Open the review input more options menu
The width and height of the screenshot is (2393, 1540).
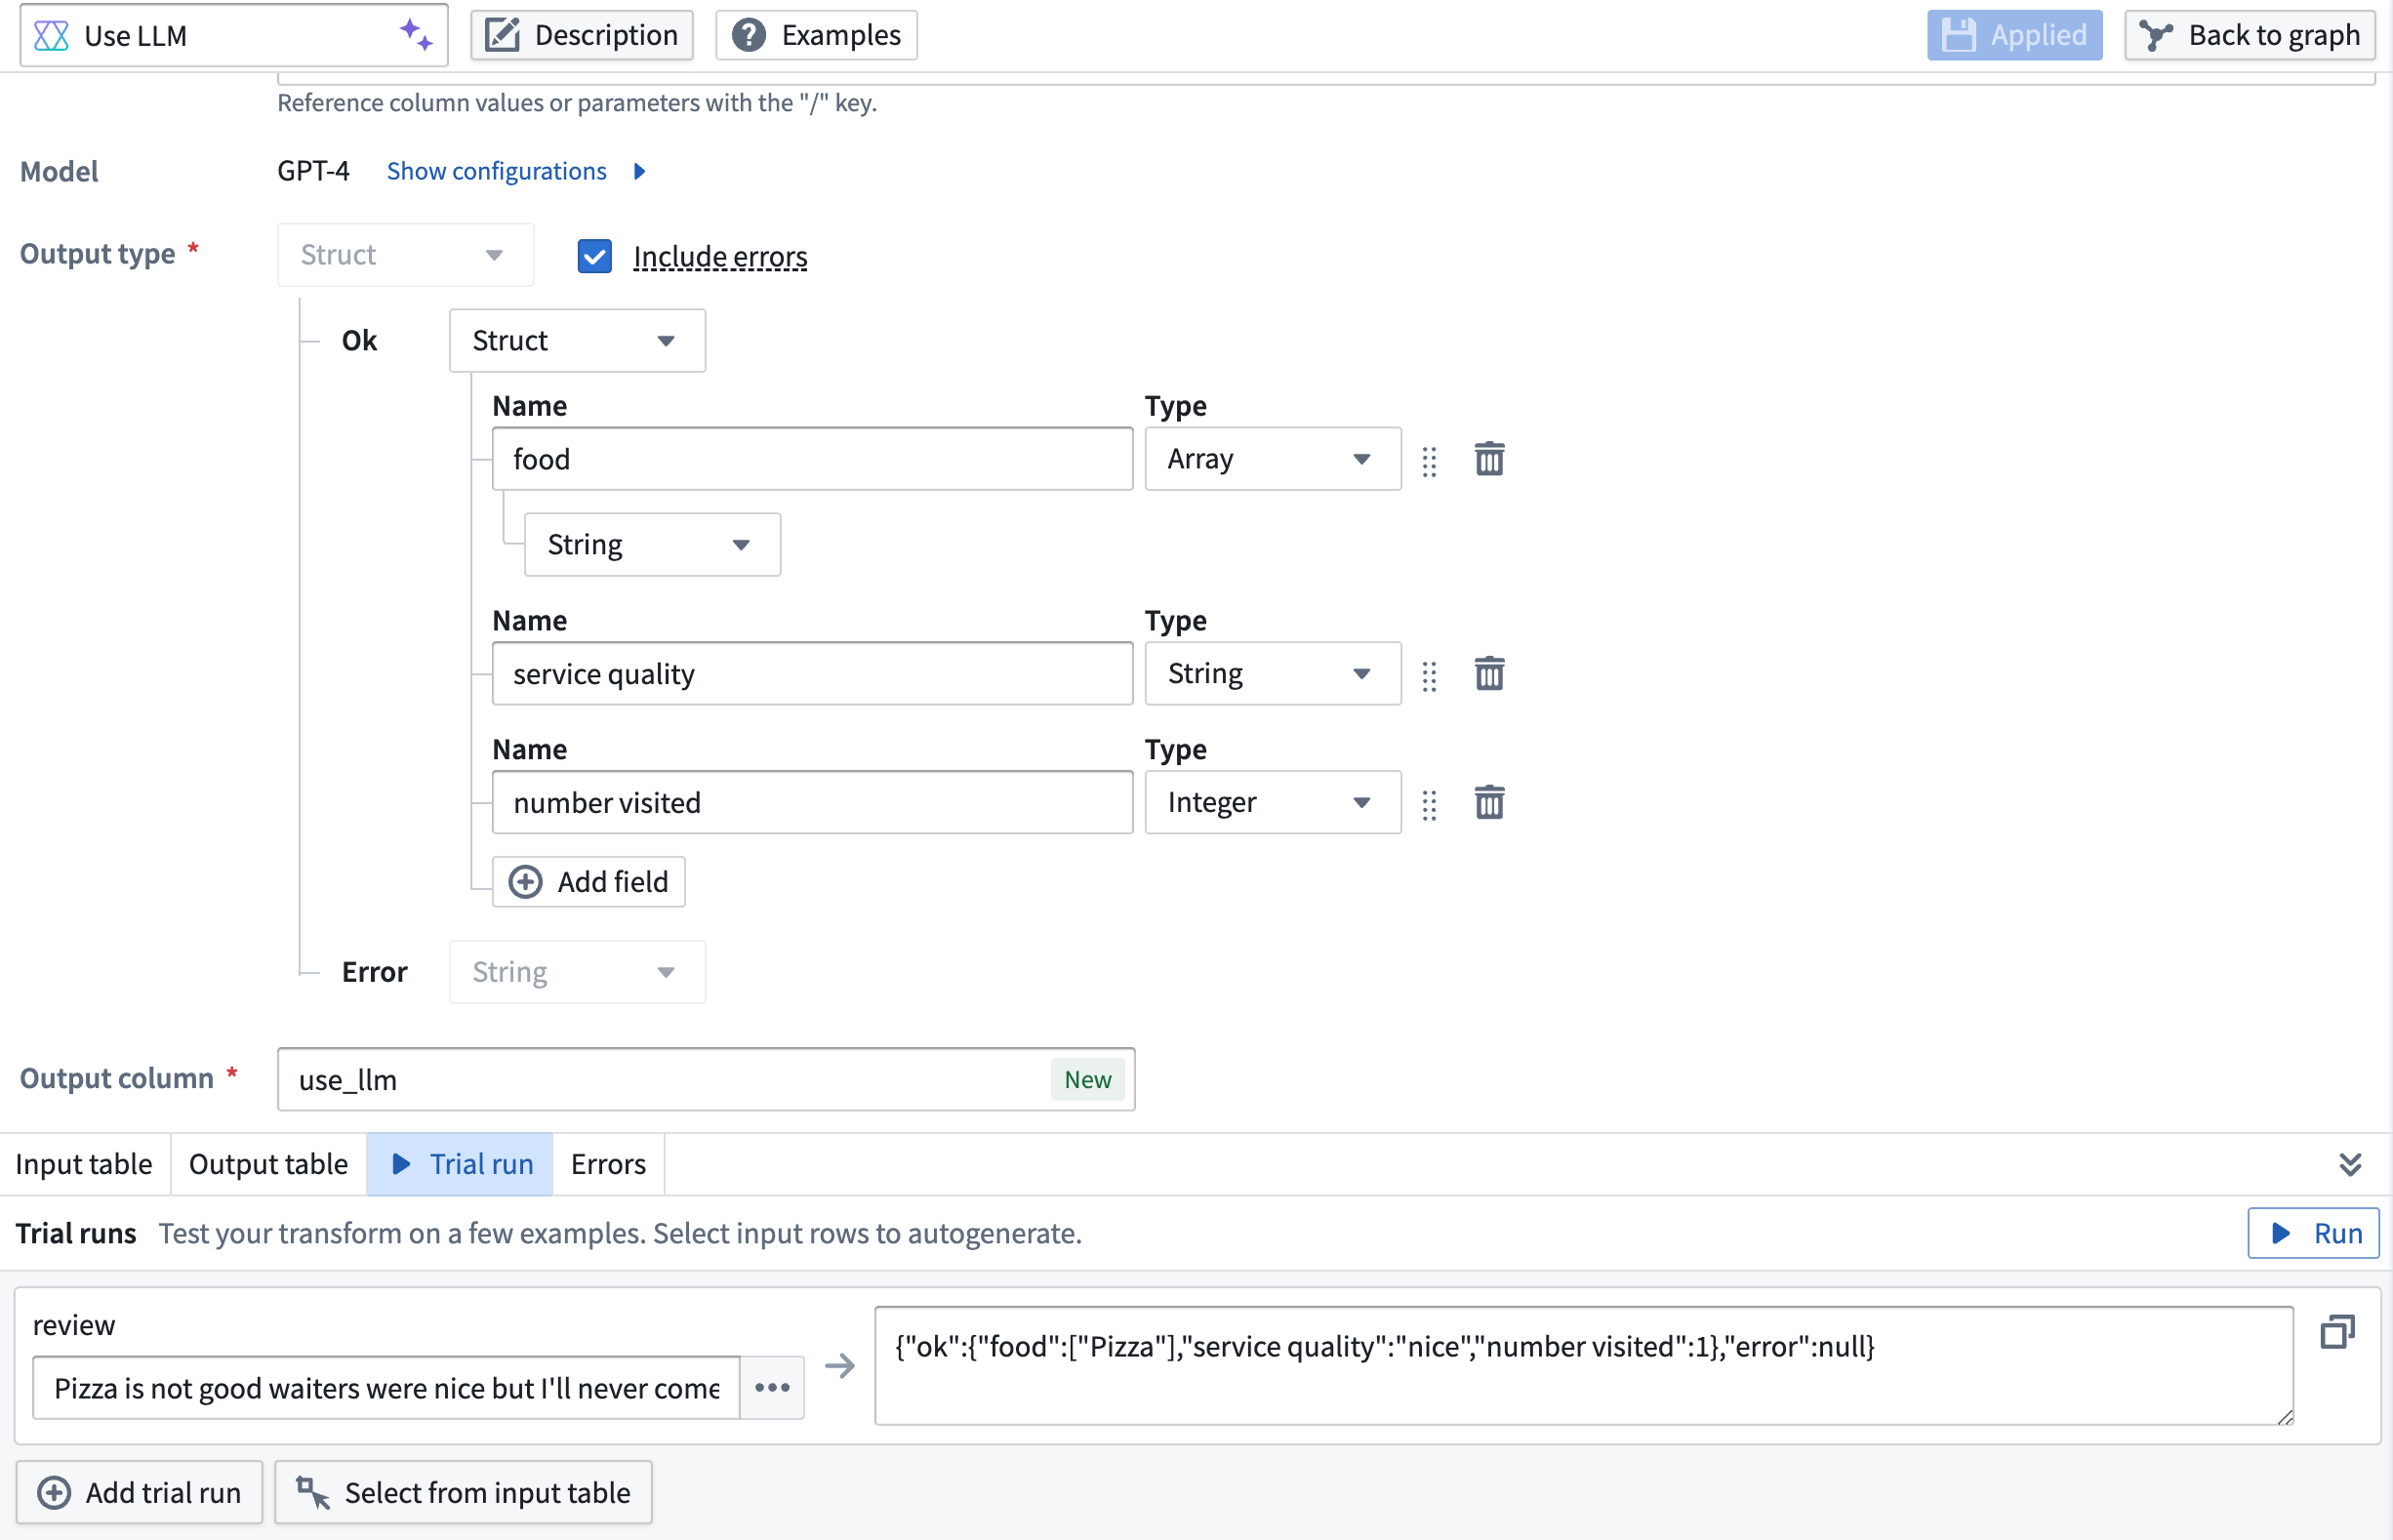tap(772, 1387)
